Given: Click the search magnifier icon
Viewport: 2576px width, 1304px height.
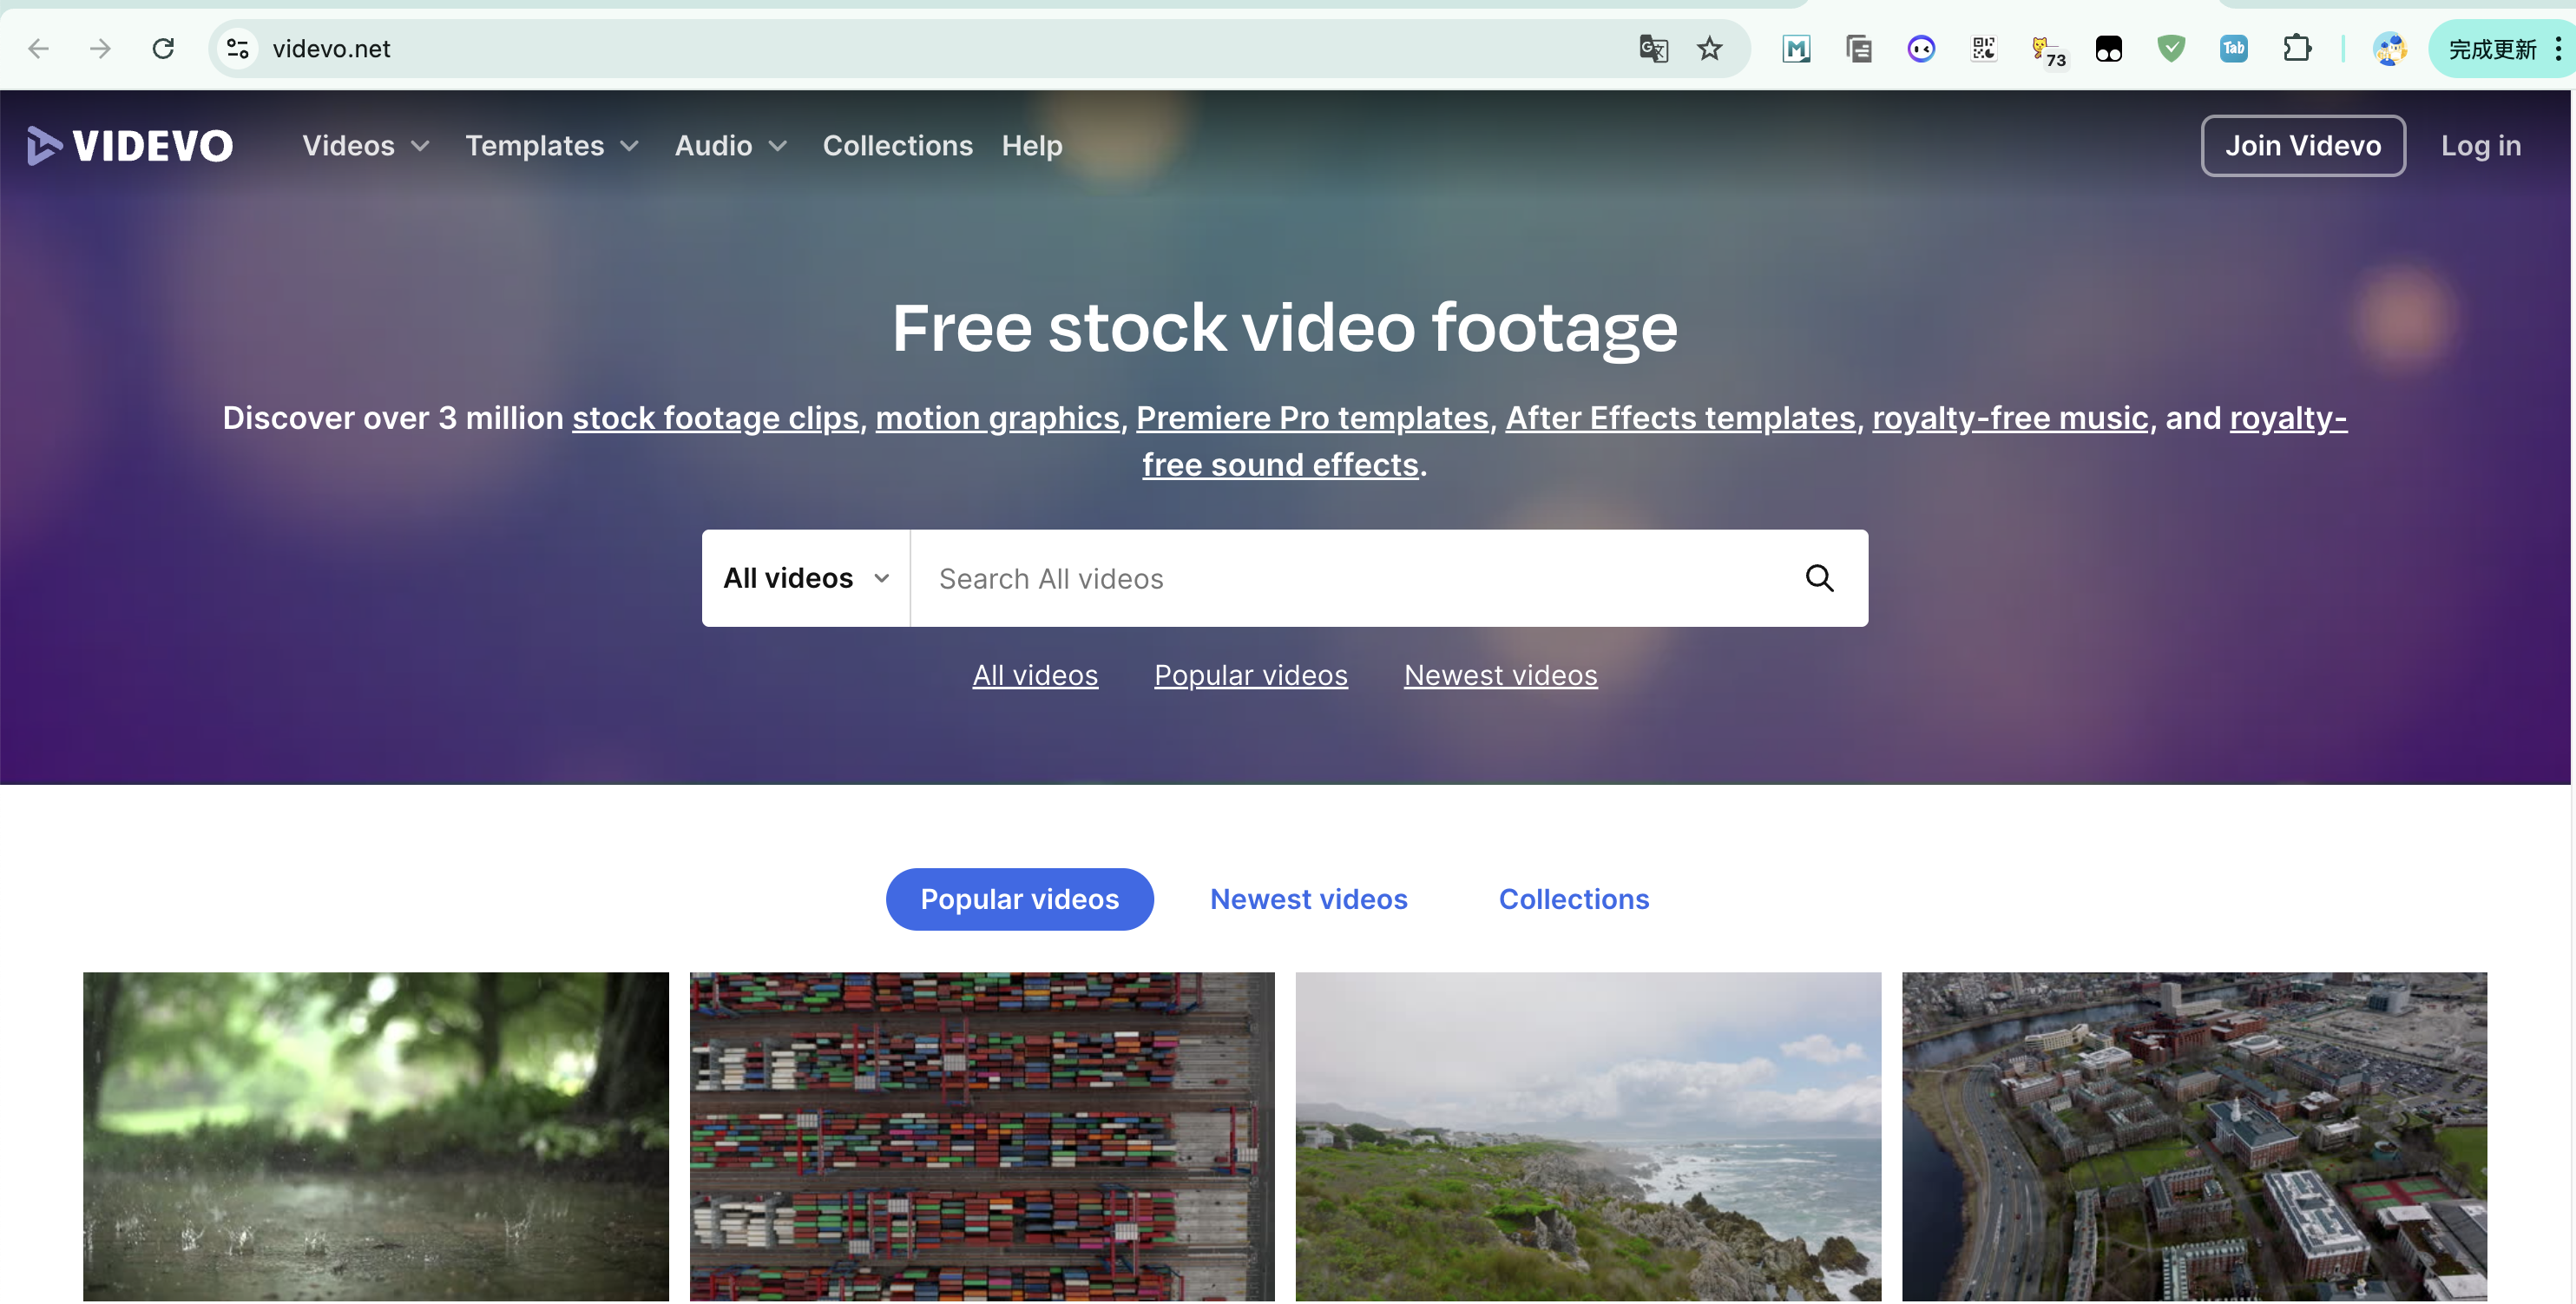Looking at the screenshot, I should (x=1818, y=578).
